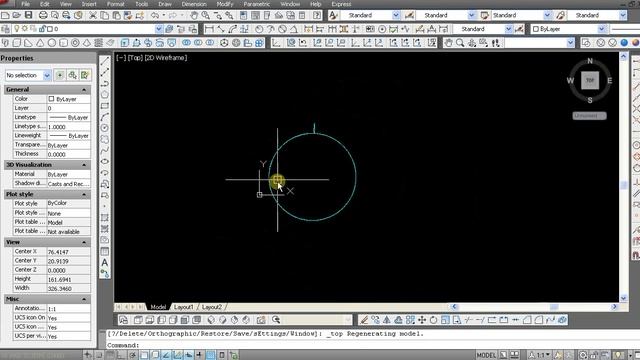
Task: Open the File menu
Action: 25,4
